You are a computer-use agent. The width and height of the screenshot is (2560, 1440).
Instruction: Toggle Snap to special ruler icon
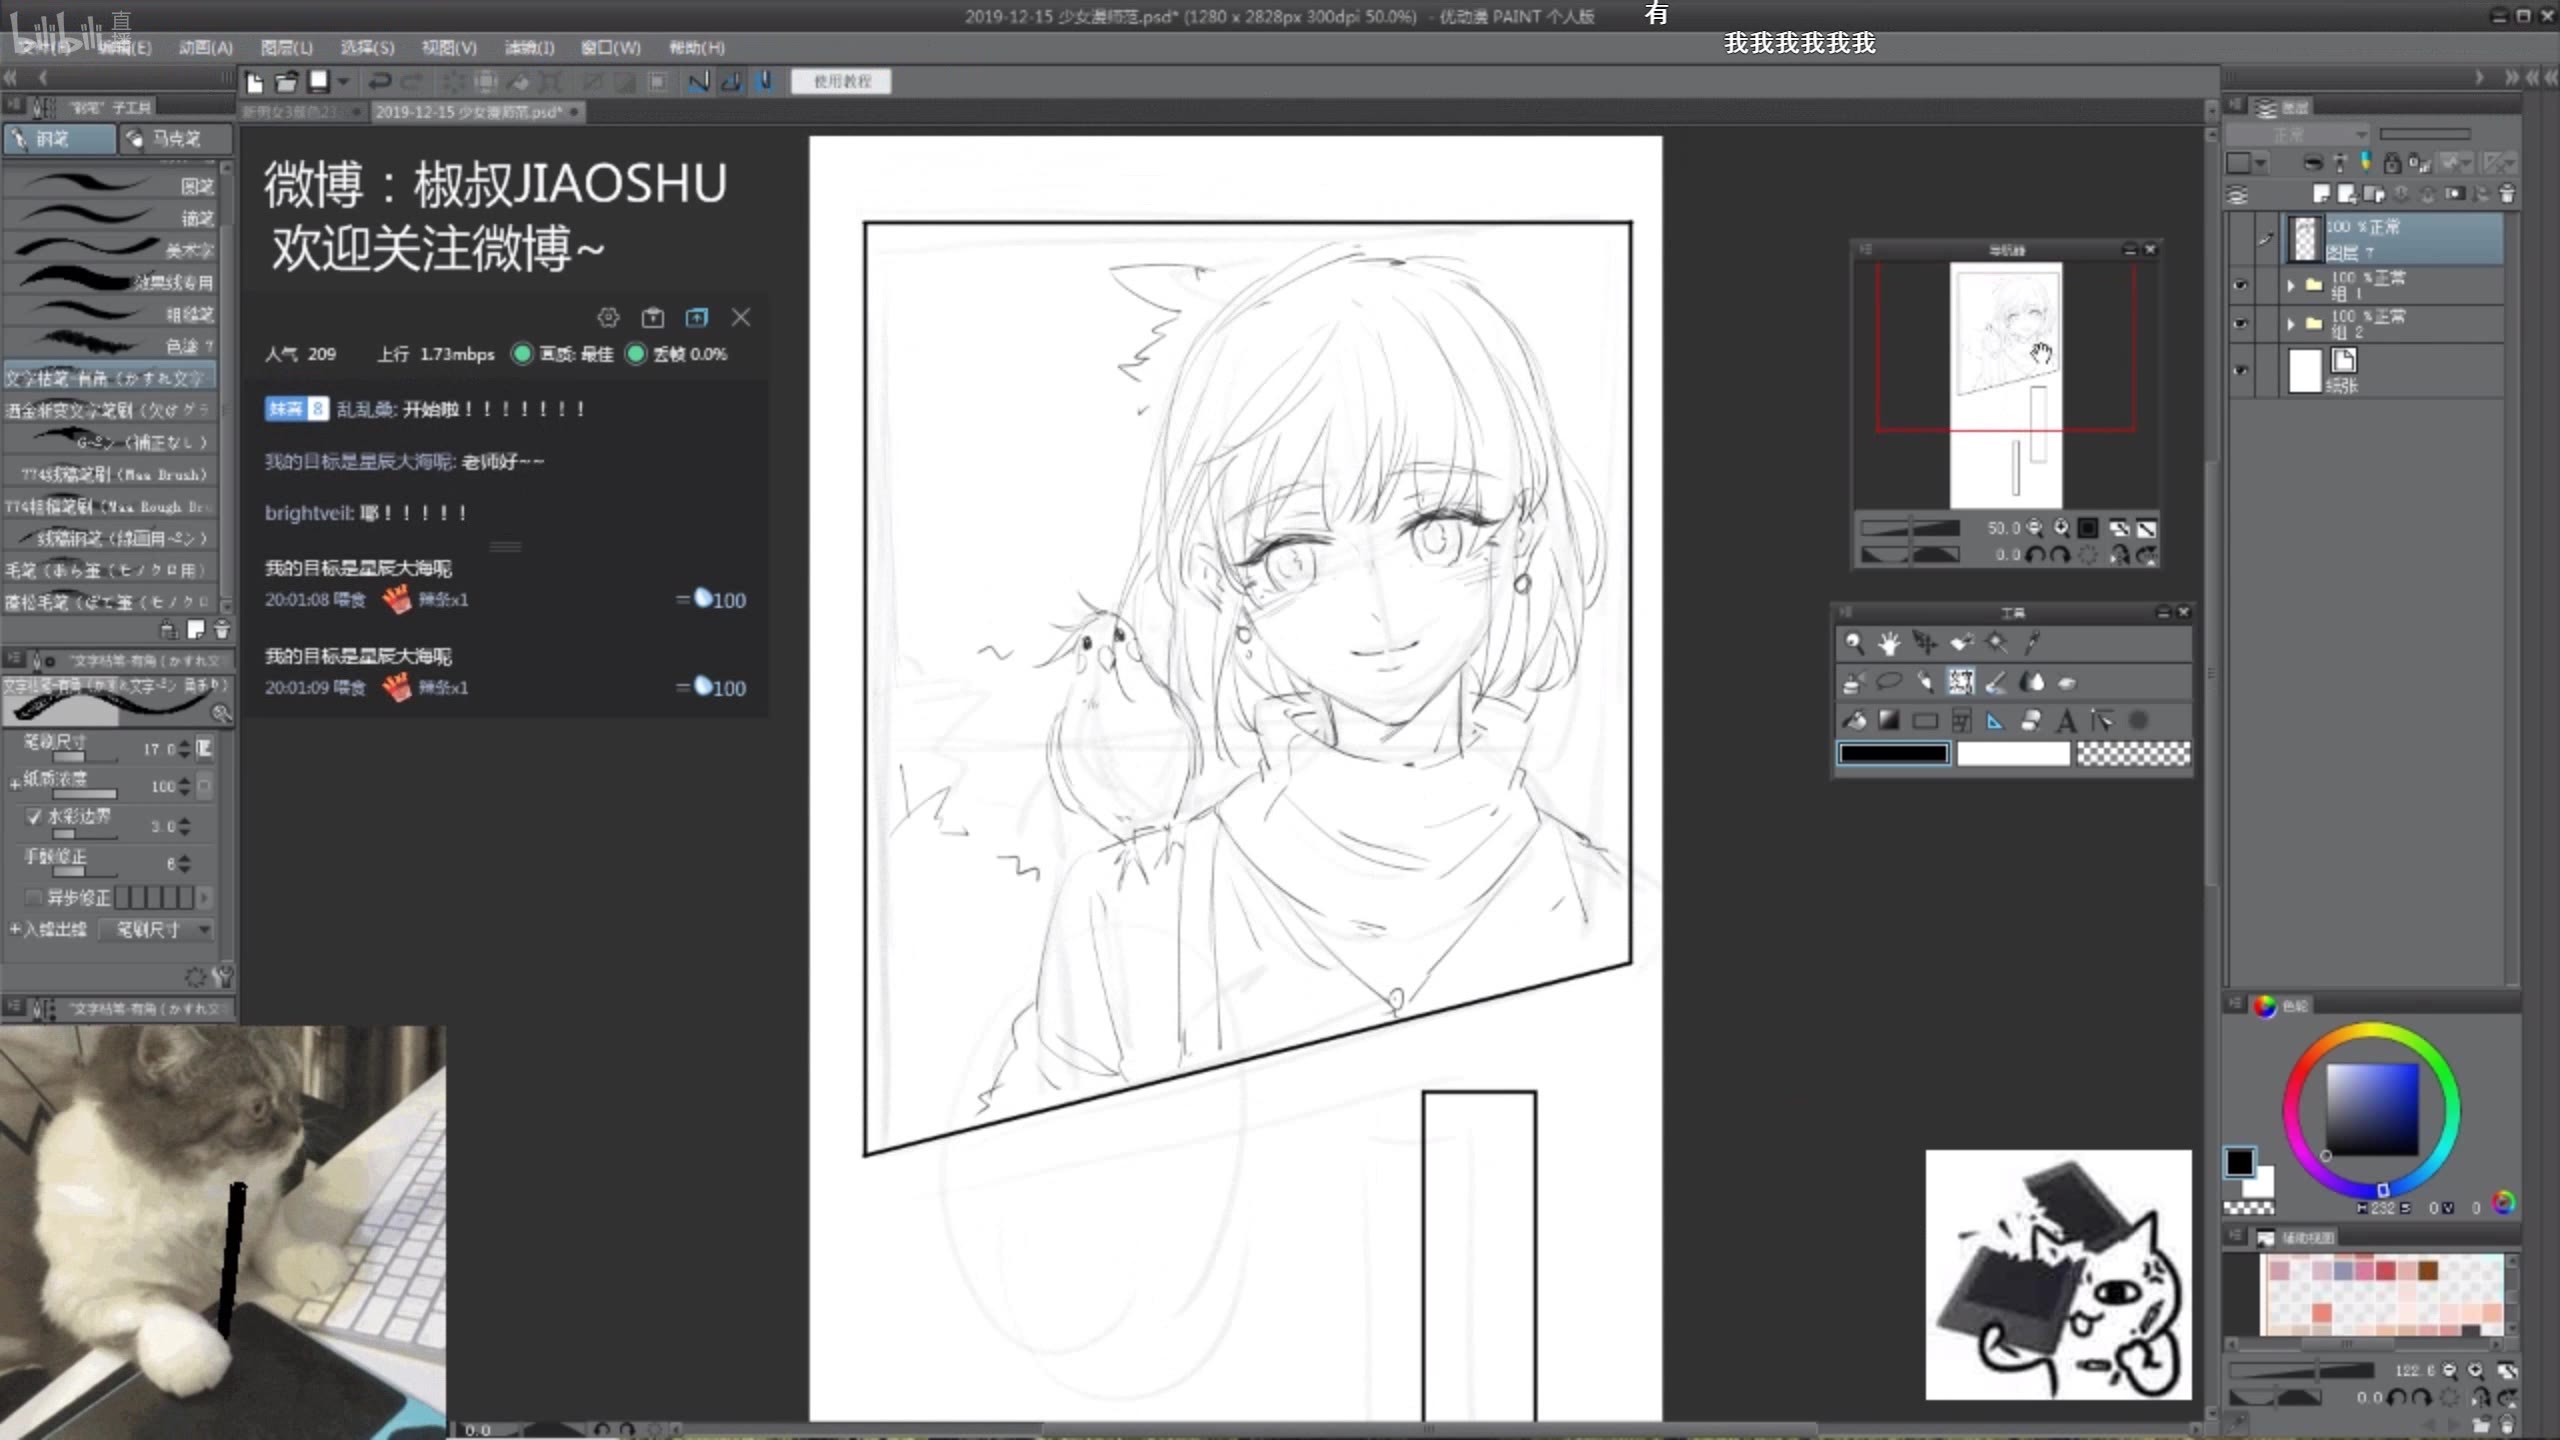732,82
